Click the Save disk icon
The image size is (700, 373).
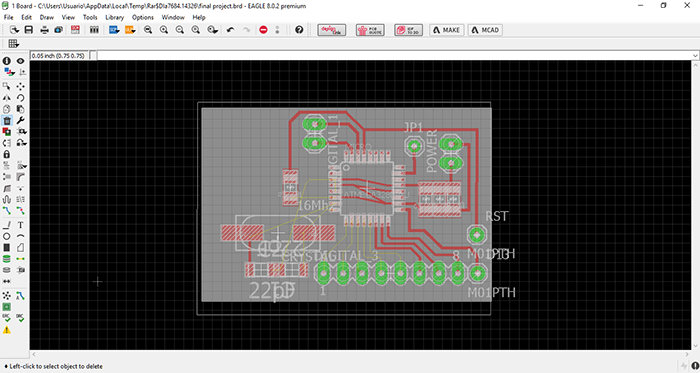(x=29, y=30)
